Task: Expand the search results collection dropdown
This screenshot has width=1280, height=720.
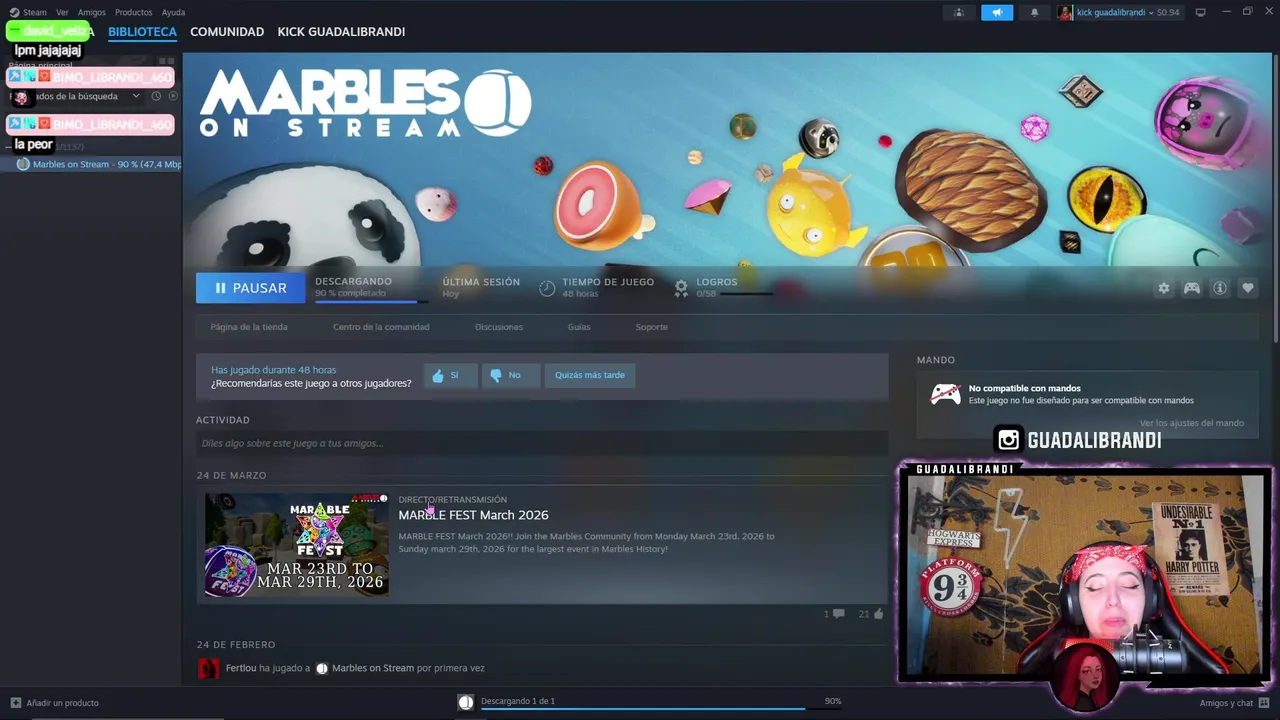Action: pos(136,96)
